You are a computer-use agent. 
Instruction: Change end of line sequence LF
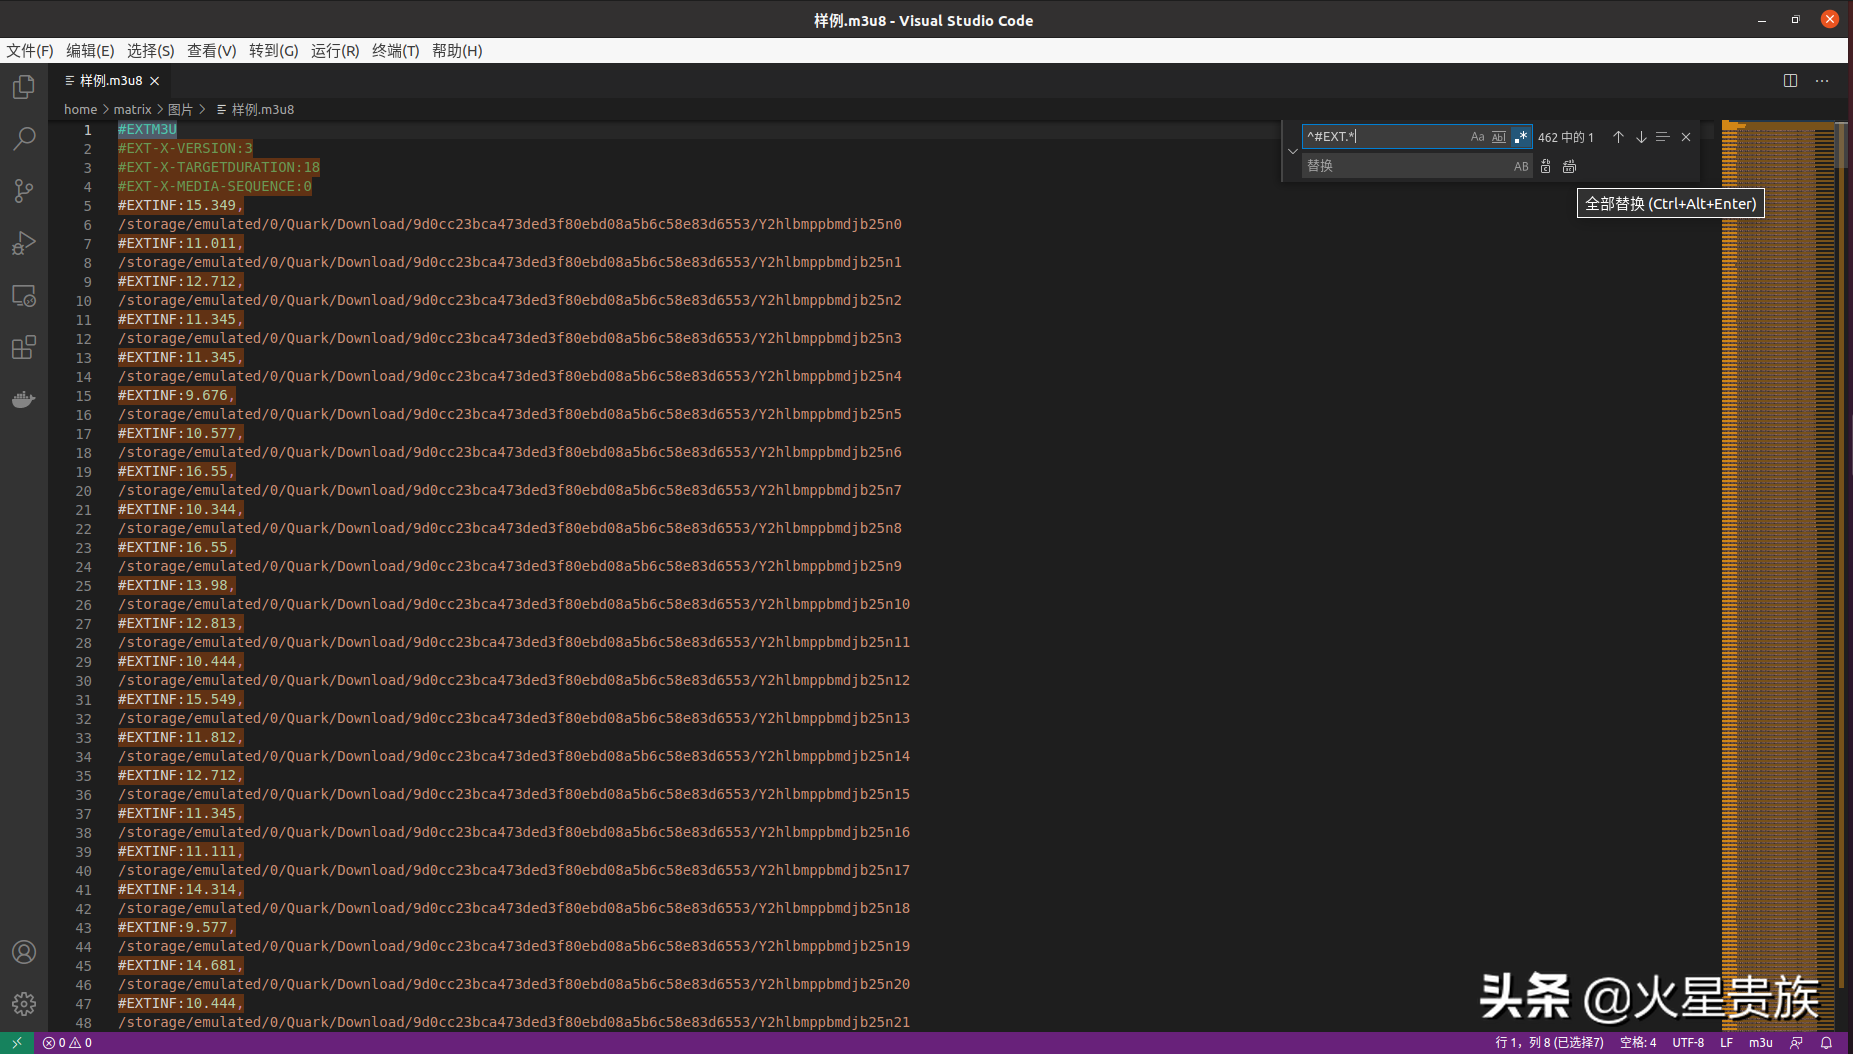click(x=1726, y=1042)
